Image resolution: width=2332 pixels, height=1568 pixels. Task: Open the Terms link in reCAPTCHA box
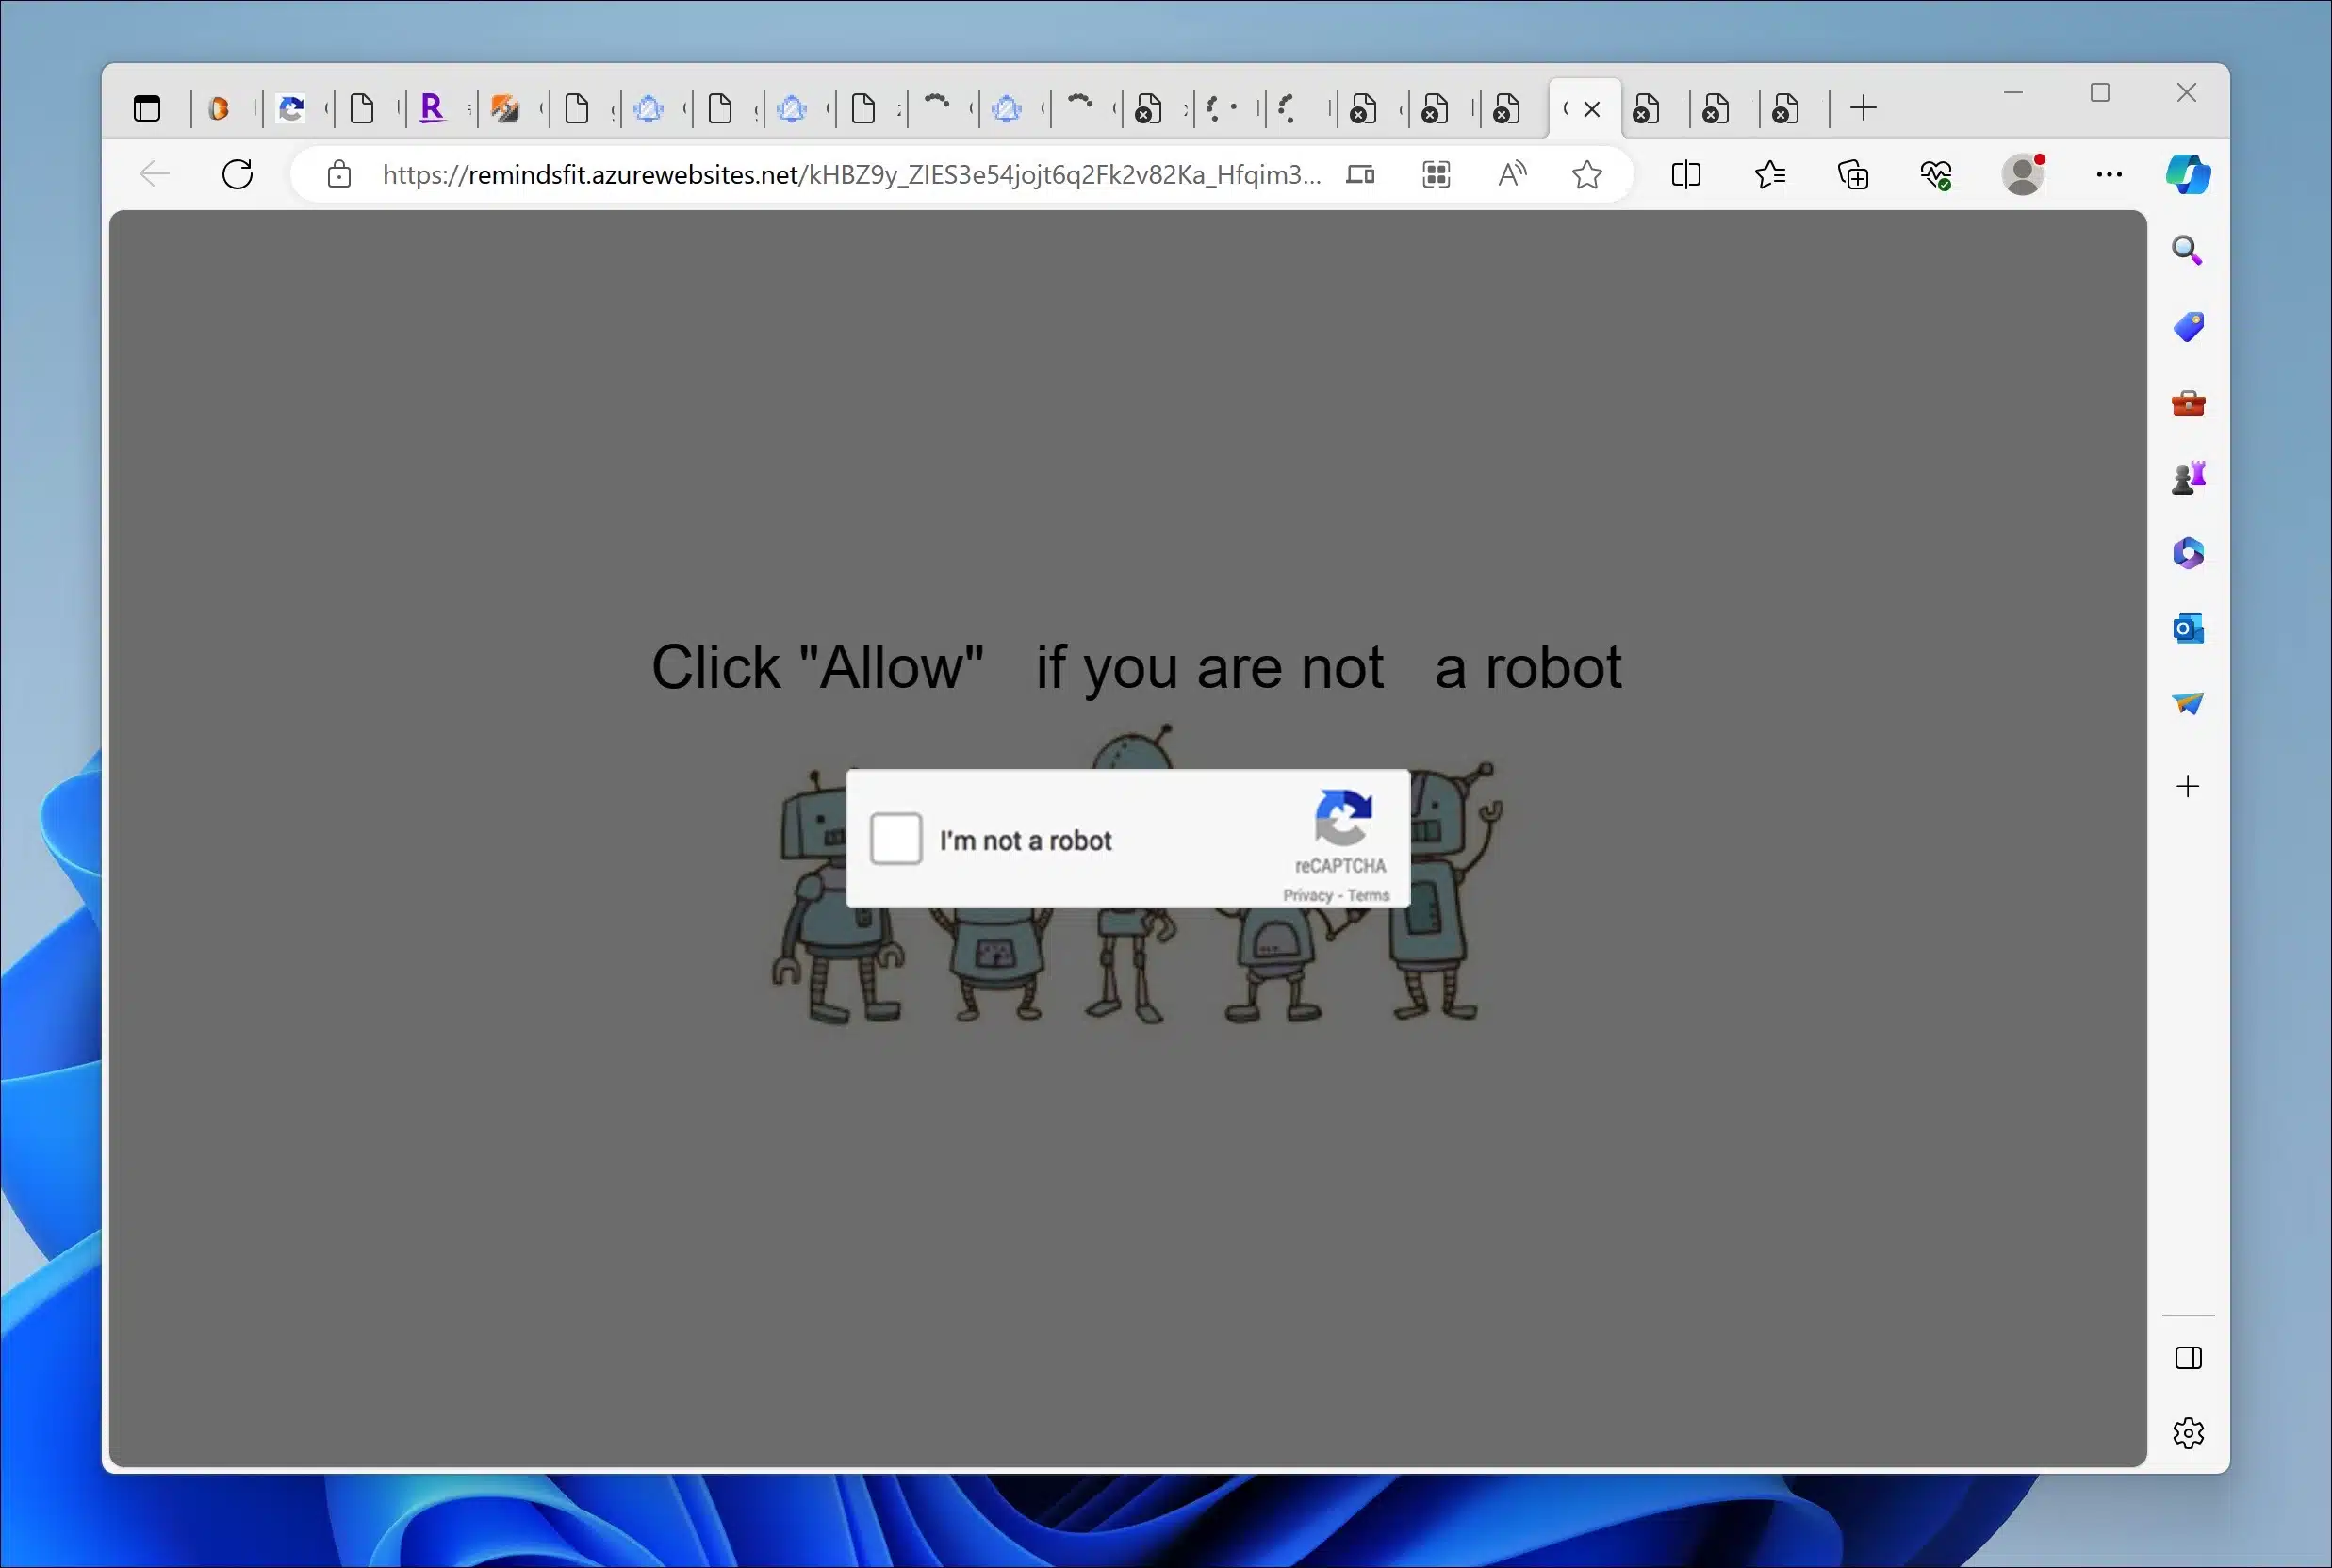pyautogui.click(x=1368, y=895)
